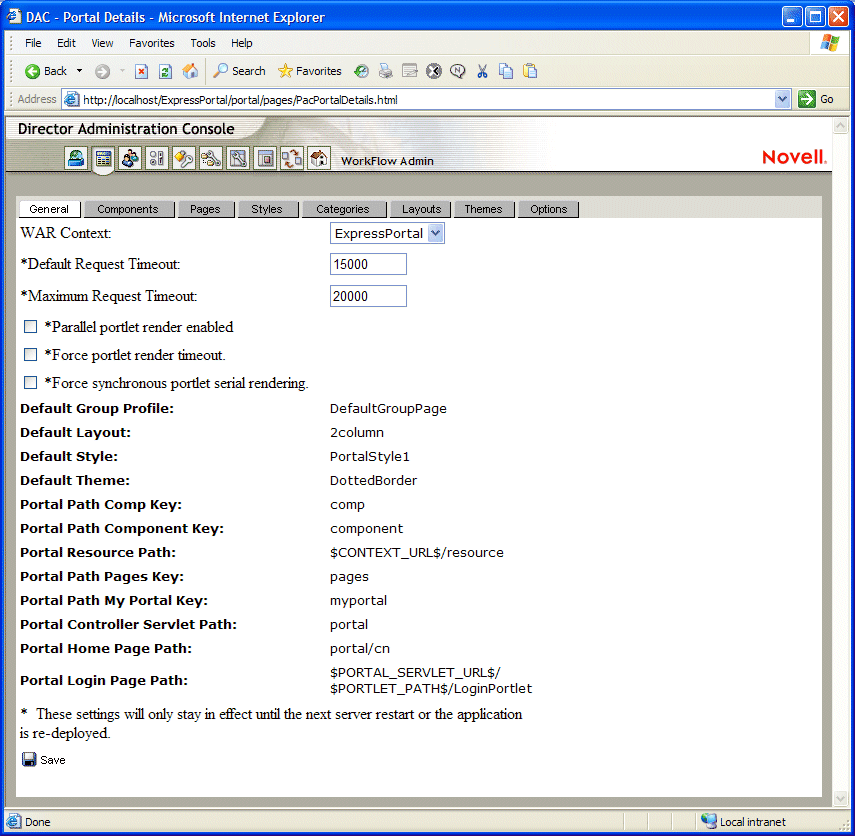Click the selected portal grid console icon

coord(103,158)
